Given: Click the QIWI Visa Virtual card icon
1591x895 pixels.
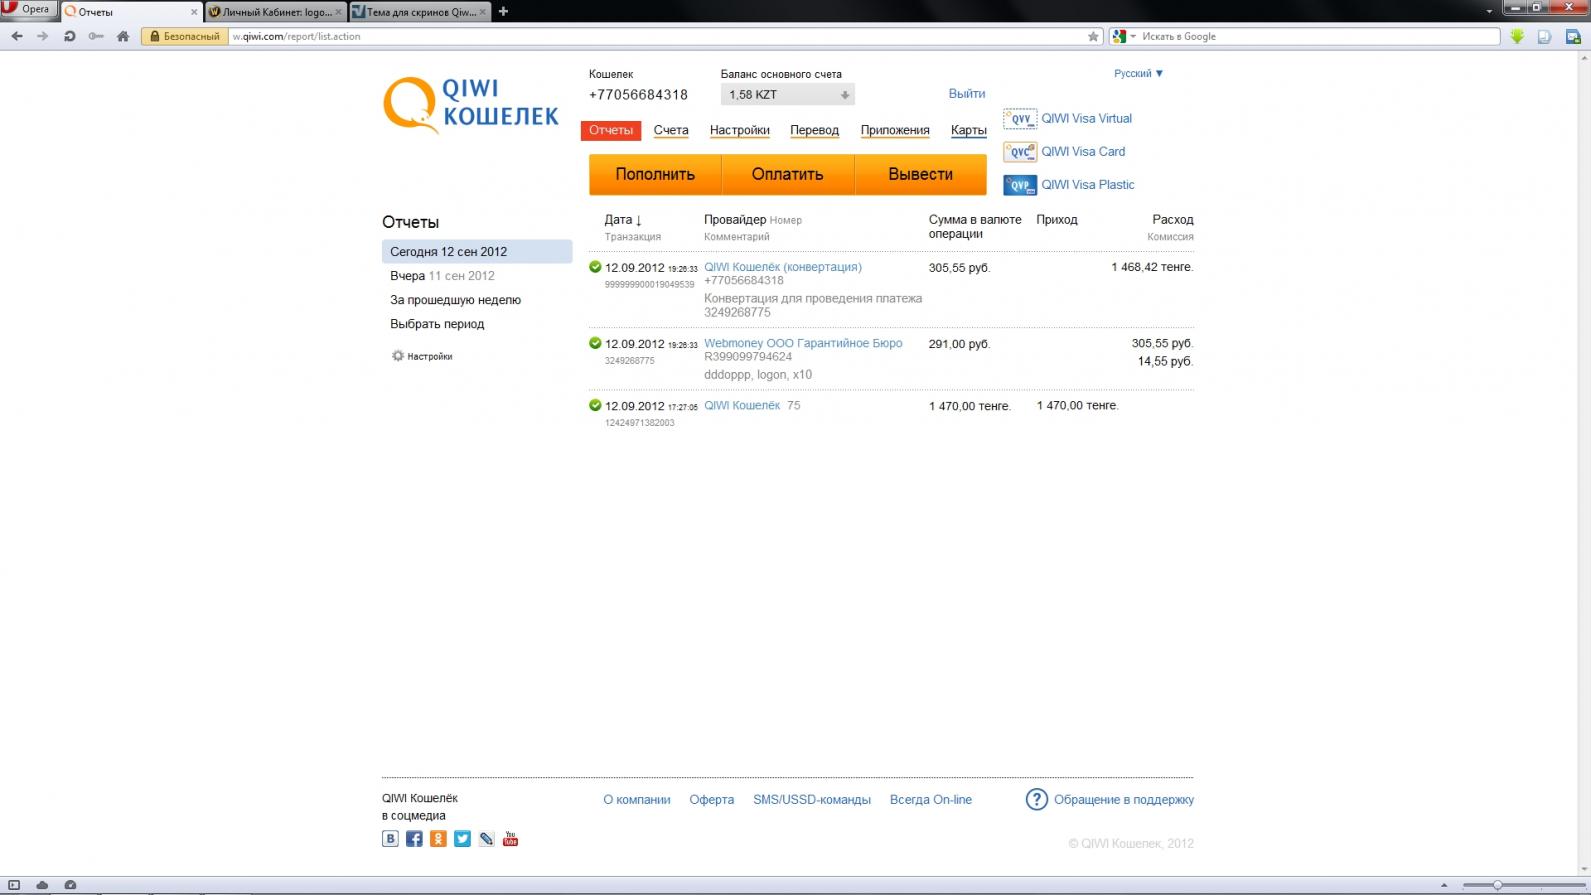Looking at the screenshot, I should tap(1019, 119).
